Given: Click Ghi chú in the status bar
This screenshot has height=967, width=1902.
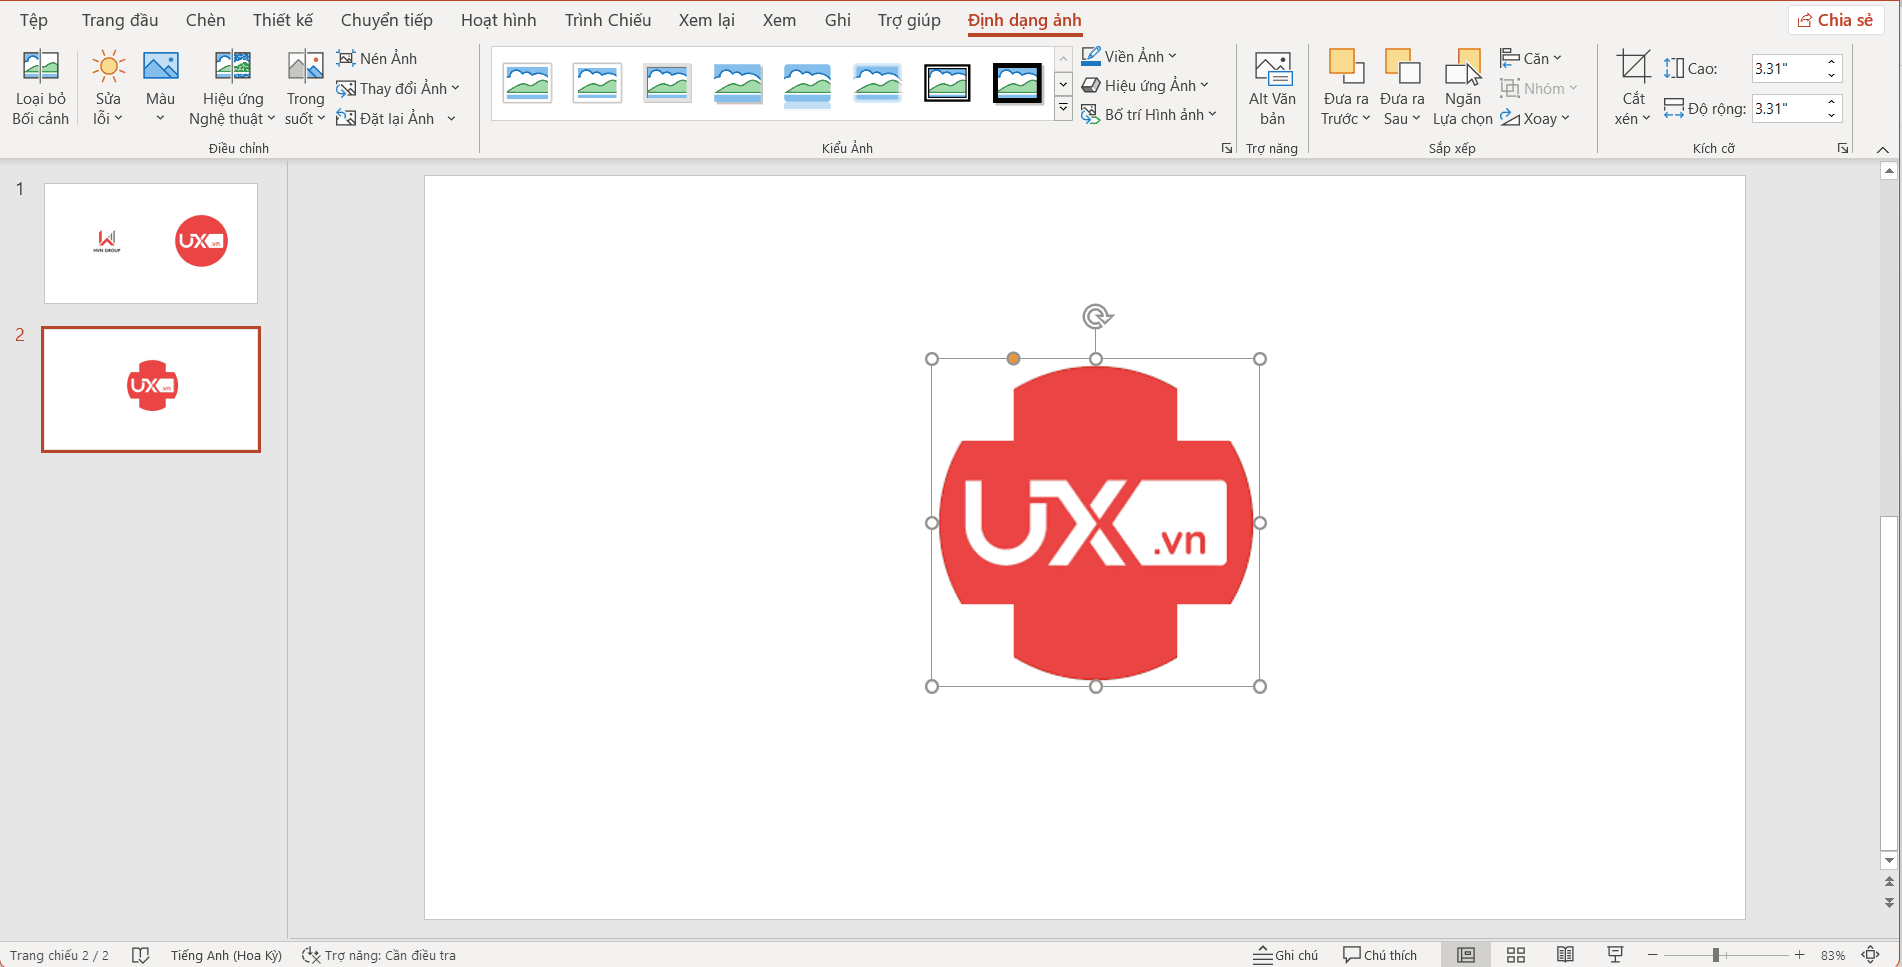Looking at the screenshot, I should (x=1286, y=955).
